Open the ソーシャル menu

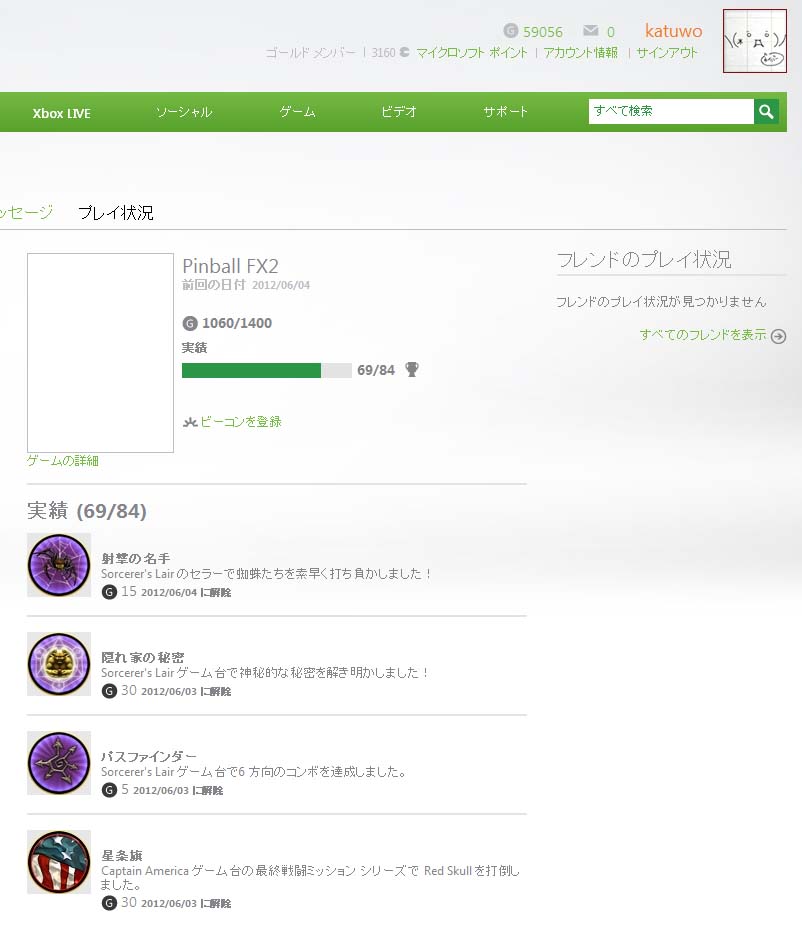point(184,112)
